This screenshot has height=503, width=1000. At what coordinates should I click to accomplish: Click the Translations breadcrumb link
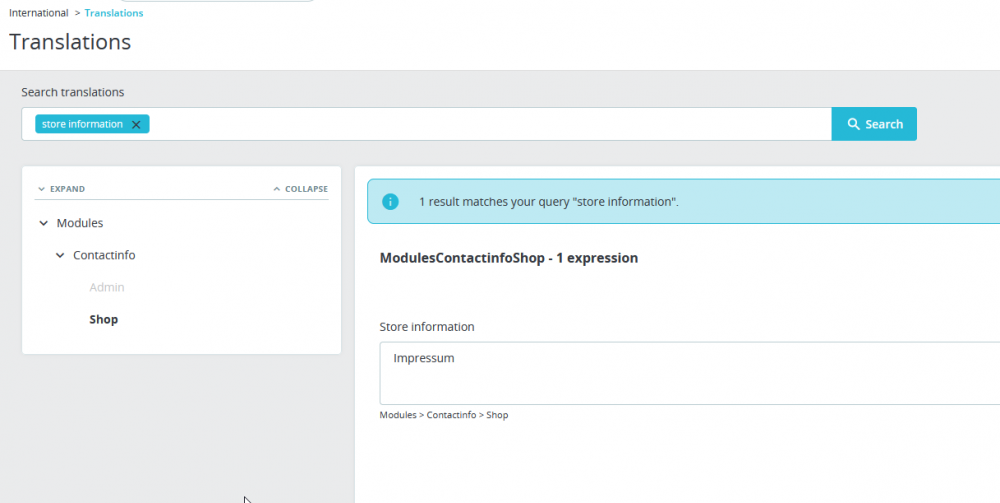click(x=114, y=13)
